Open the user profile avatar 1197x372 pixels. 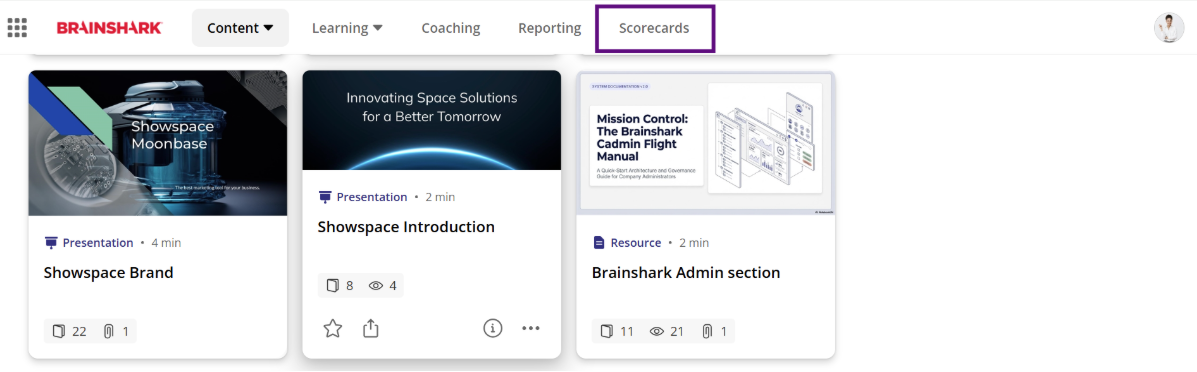pyautogui.click(x=1169, y=28)
